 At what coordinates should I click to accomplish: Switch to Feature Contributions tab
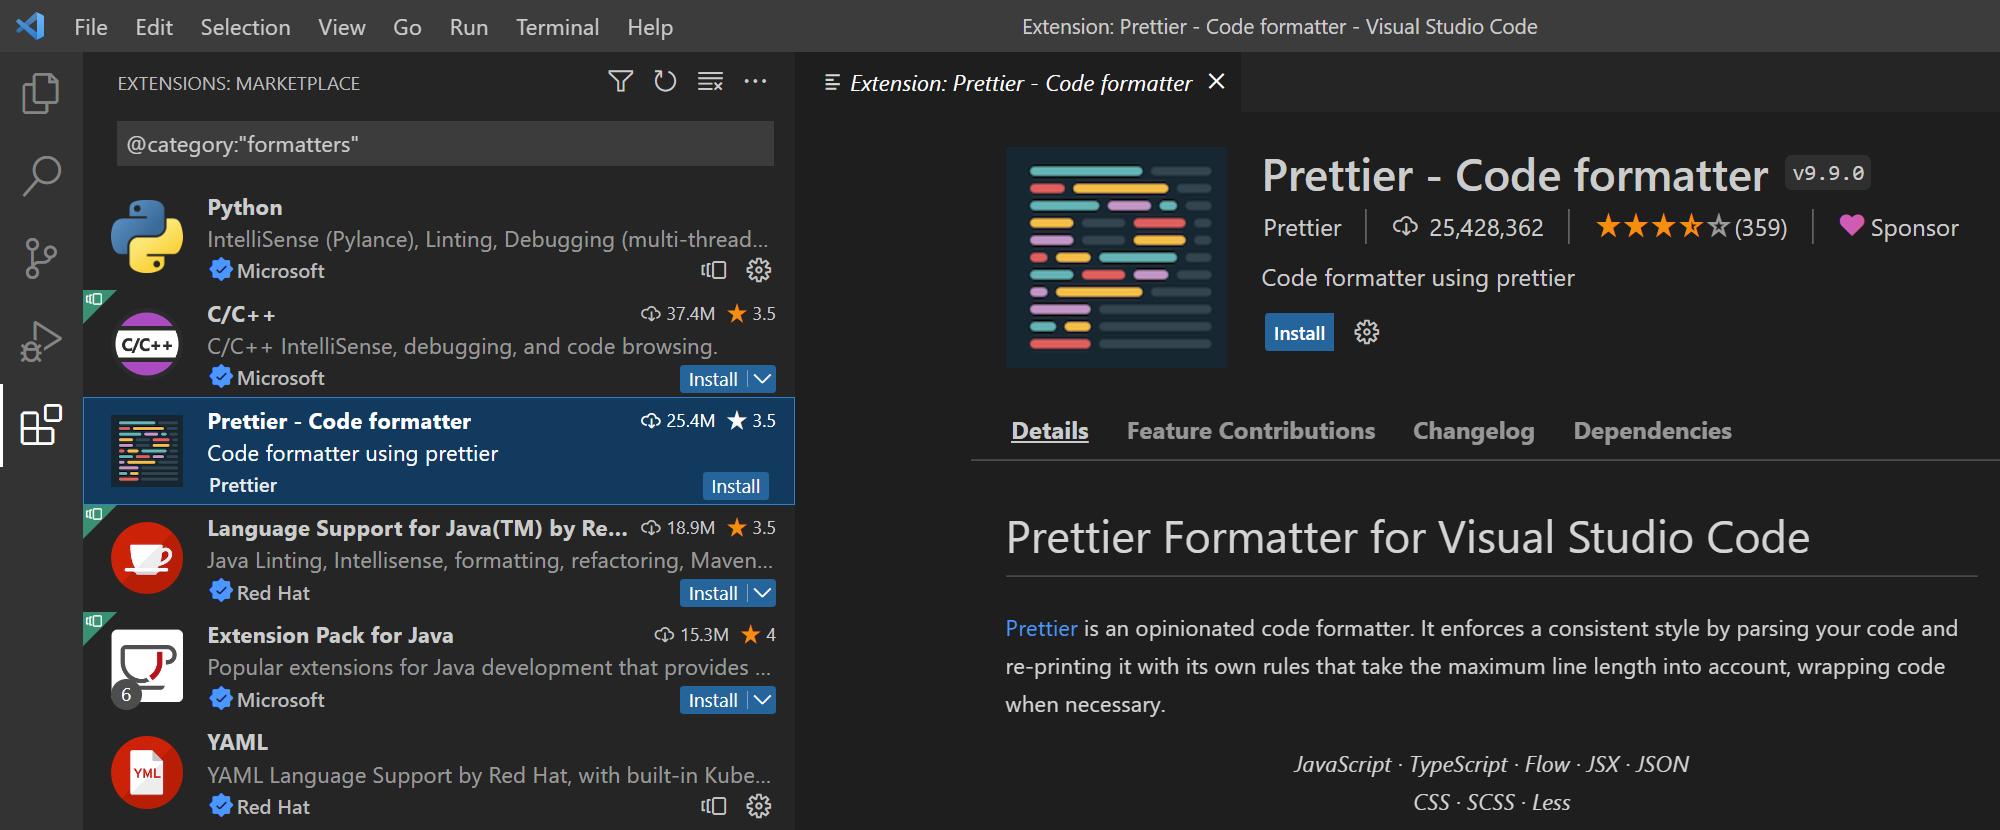pos(1251,431)
